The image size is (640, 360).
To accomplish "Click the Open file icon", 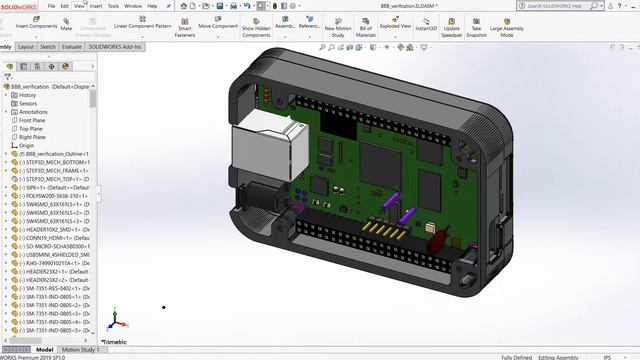I will [x=206, y=6].
